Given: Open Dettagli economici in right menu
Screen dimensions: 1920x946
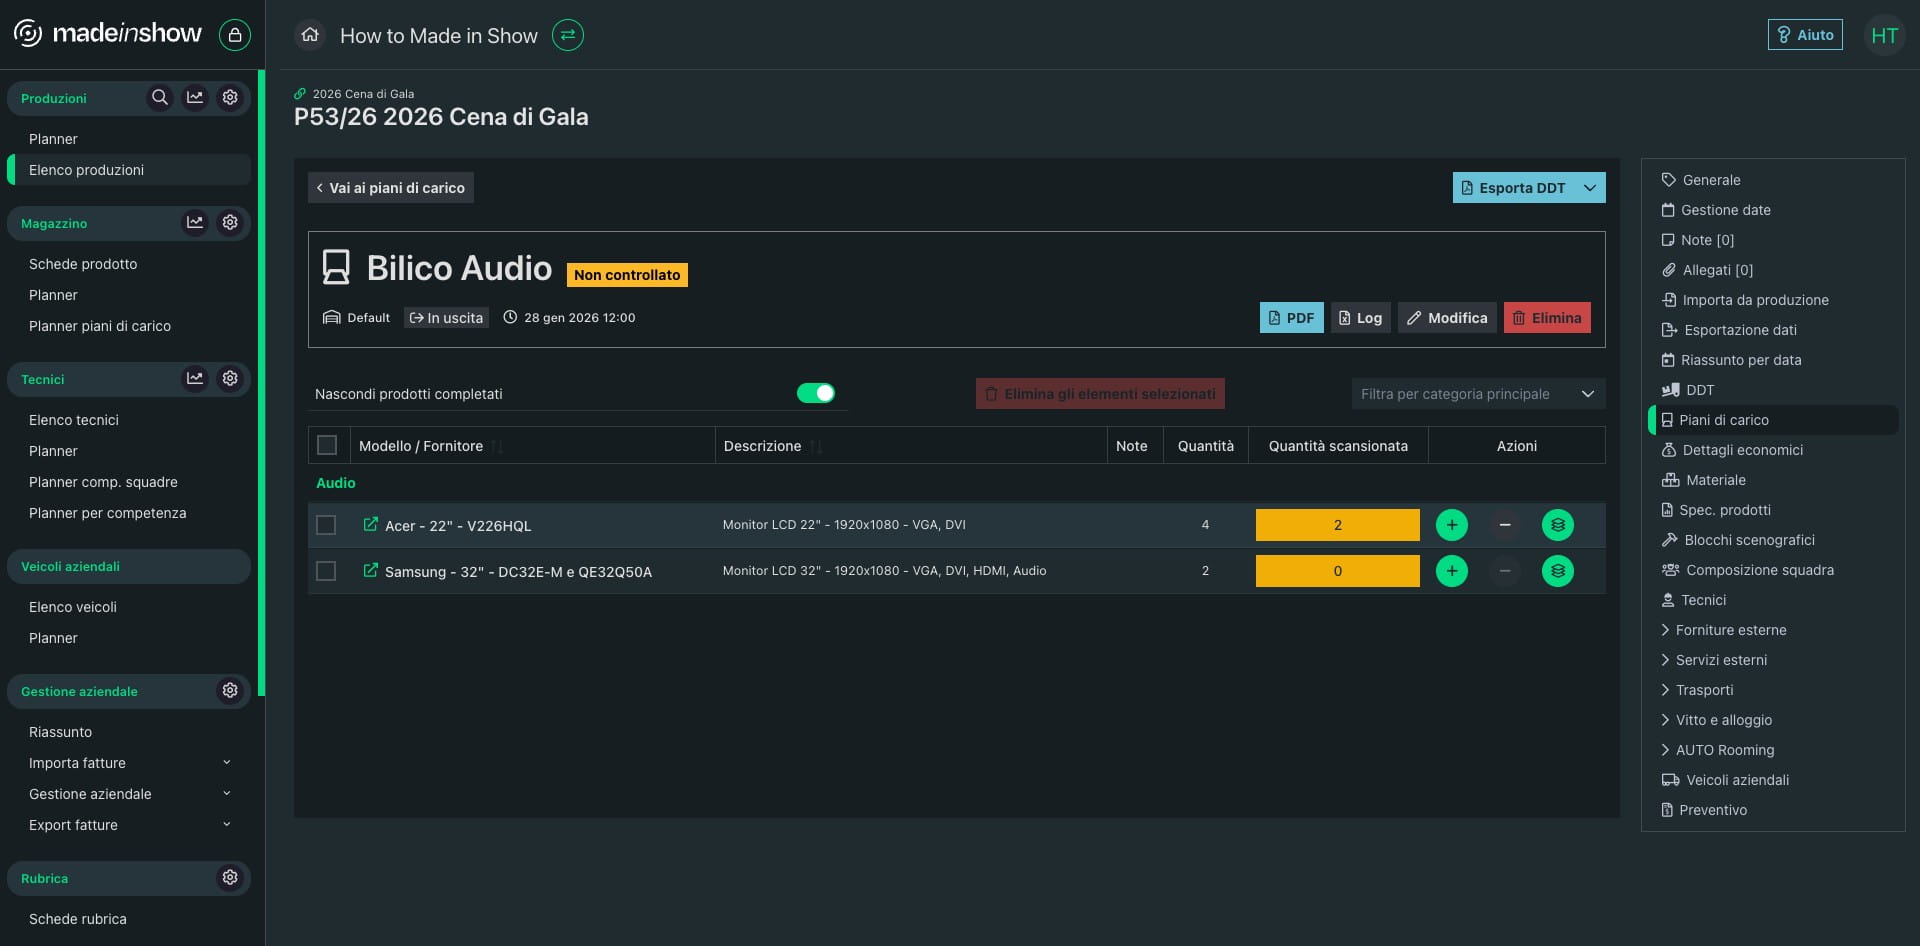Looking at the screenshot, I should (1732, 450).
